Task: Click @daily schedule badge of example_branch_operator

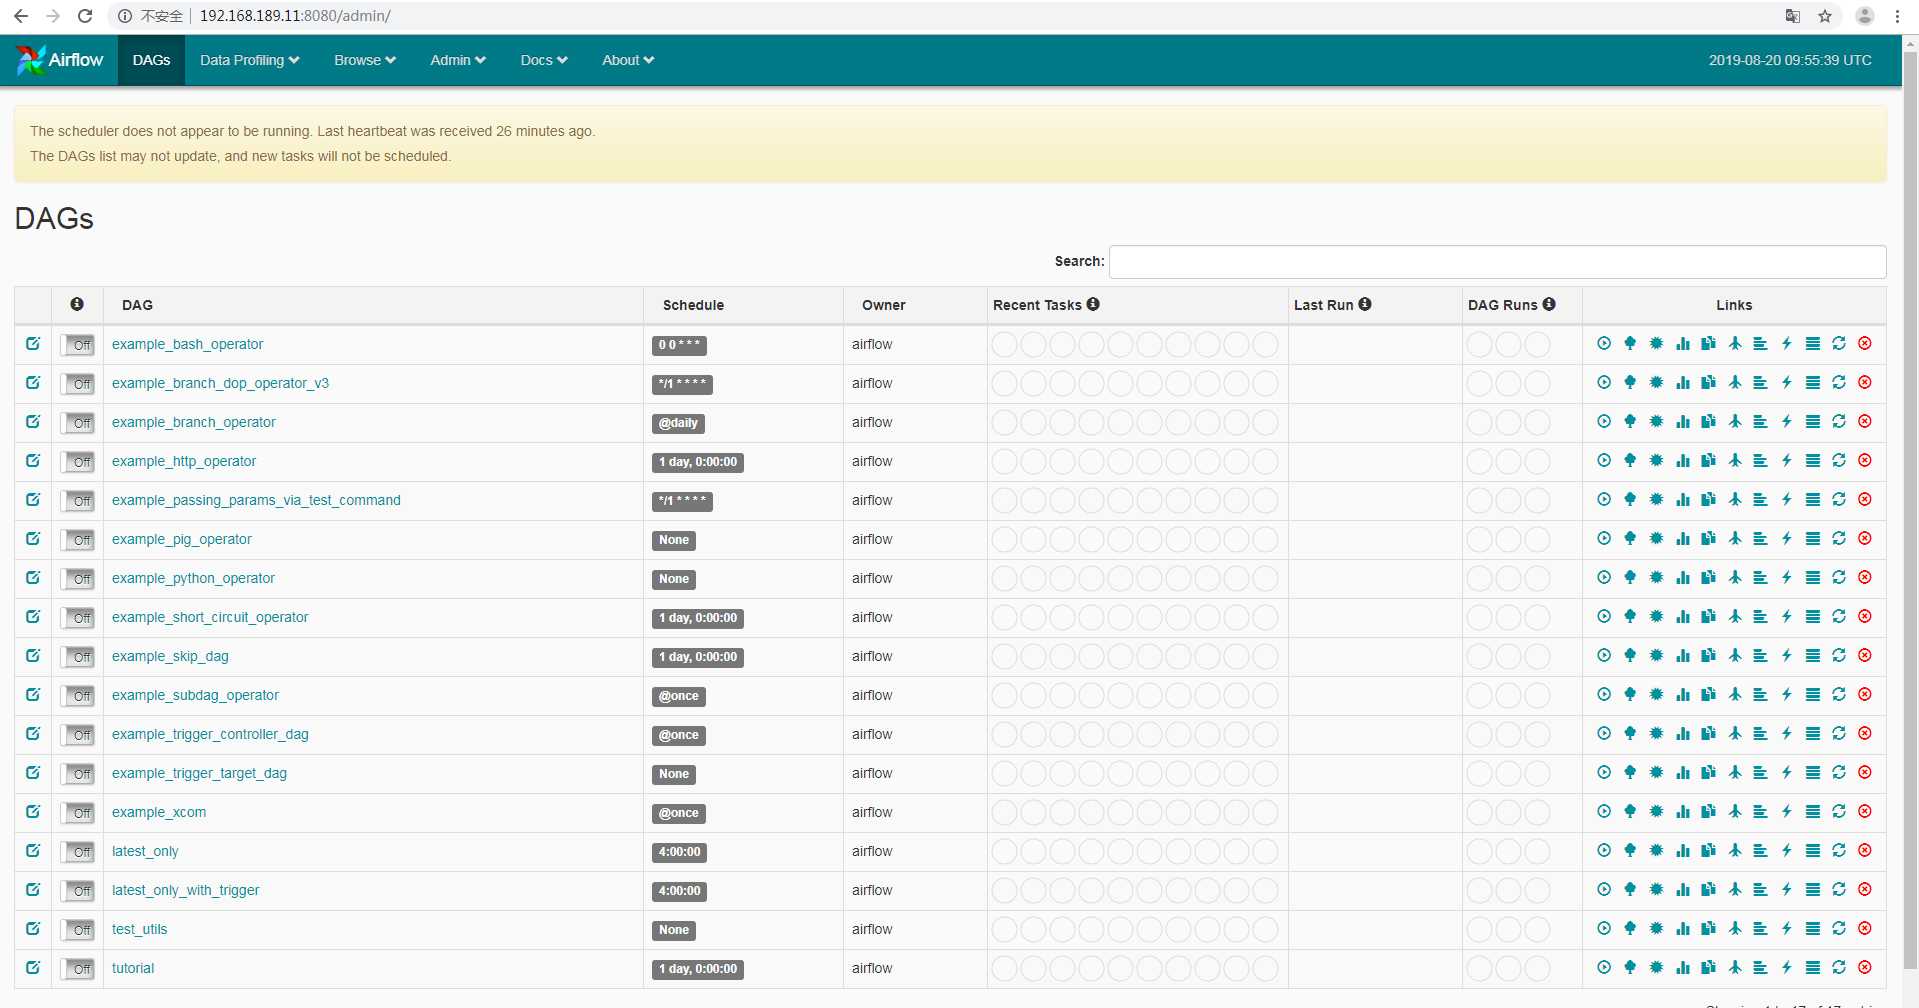Action: click(678, 423)
